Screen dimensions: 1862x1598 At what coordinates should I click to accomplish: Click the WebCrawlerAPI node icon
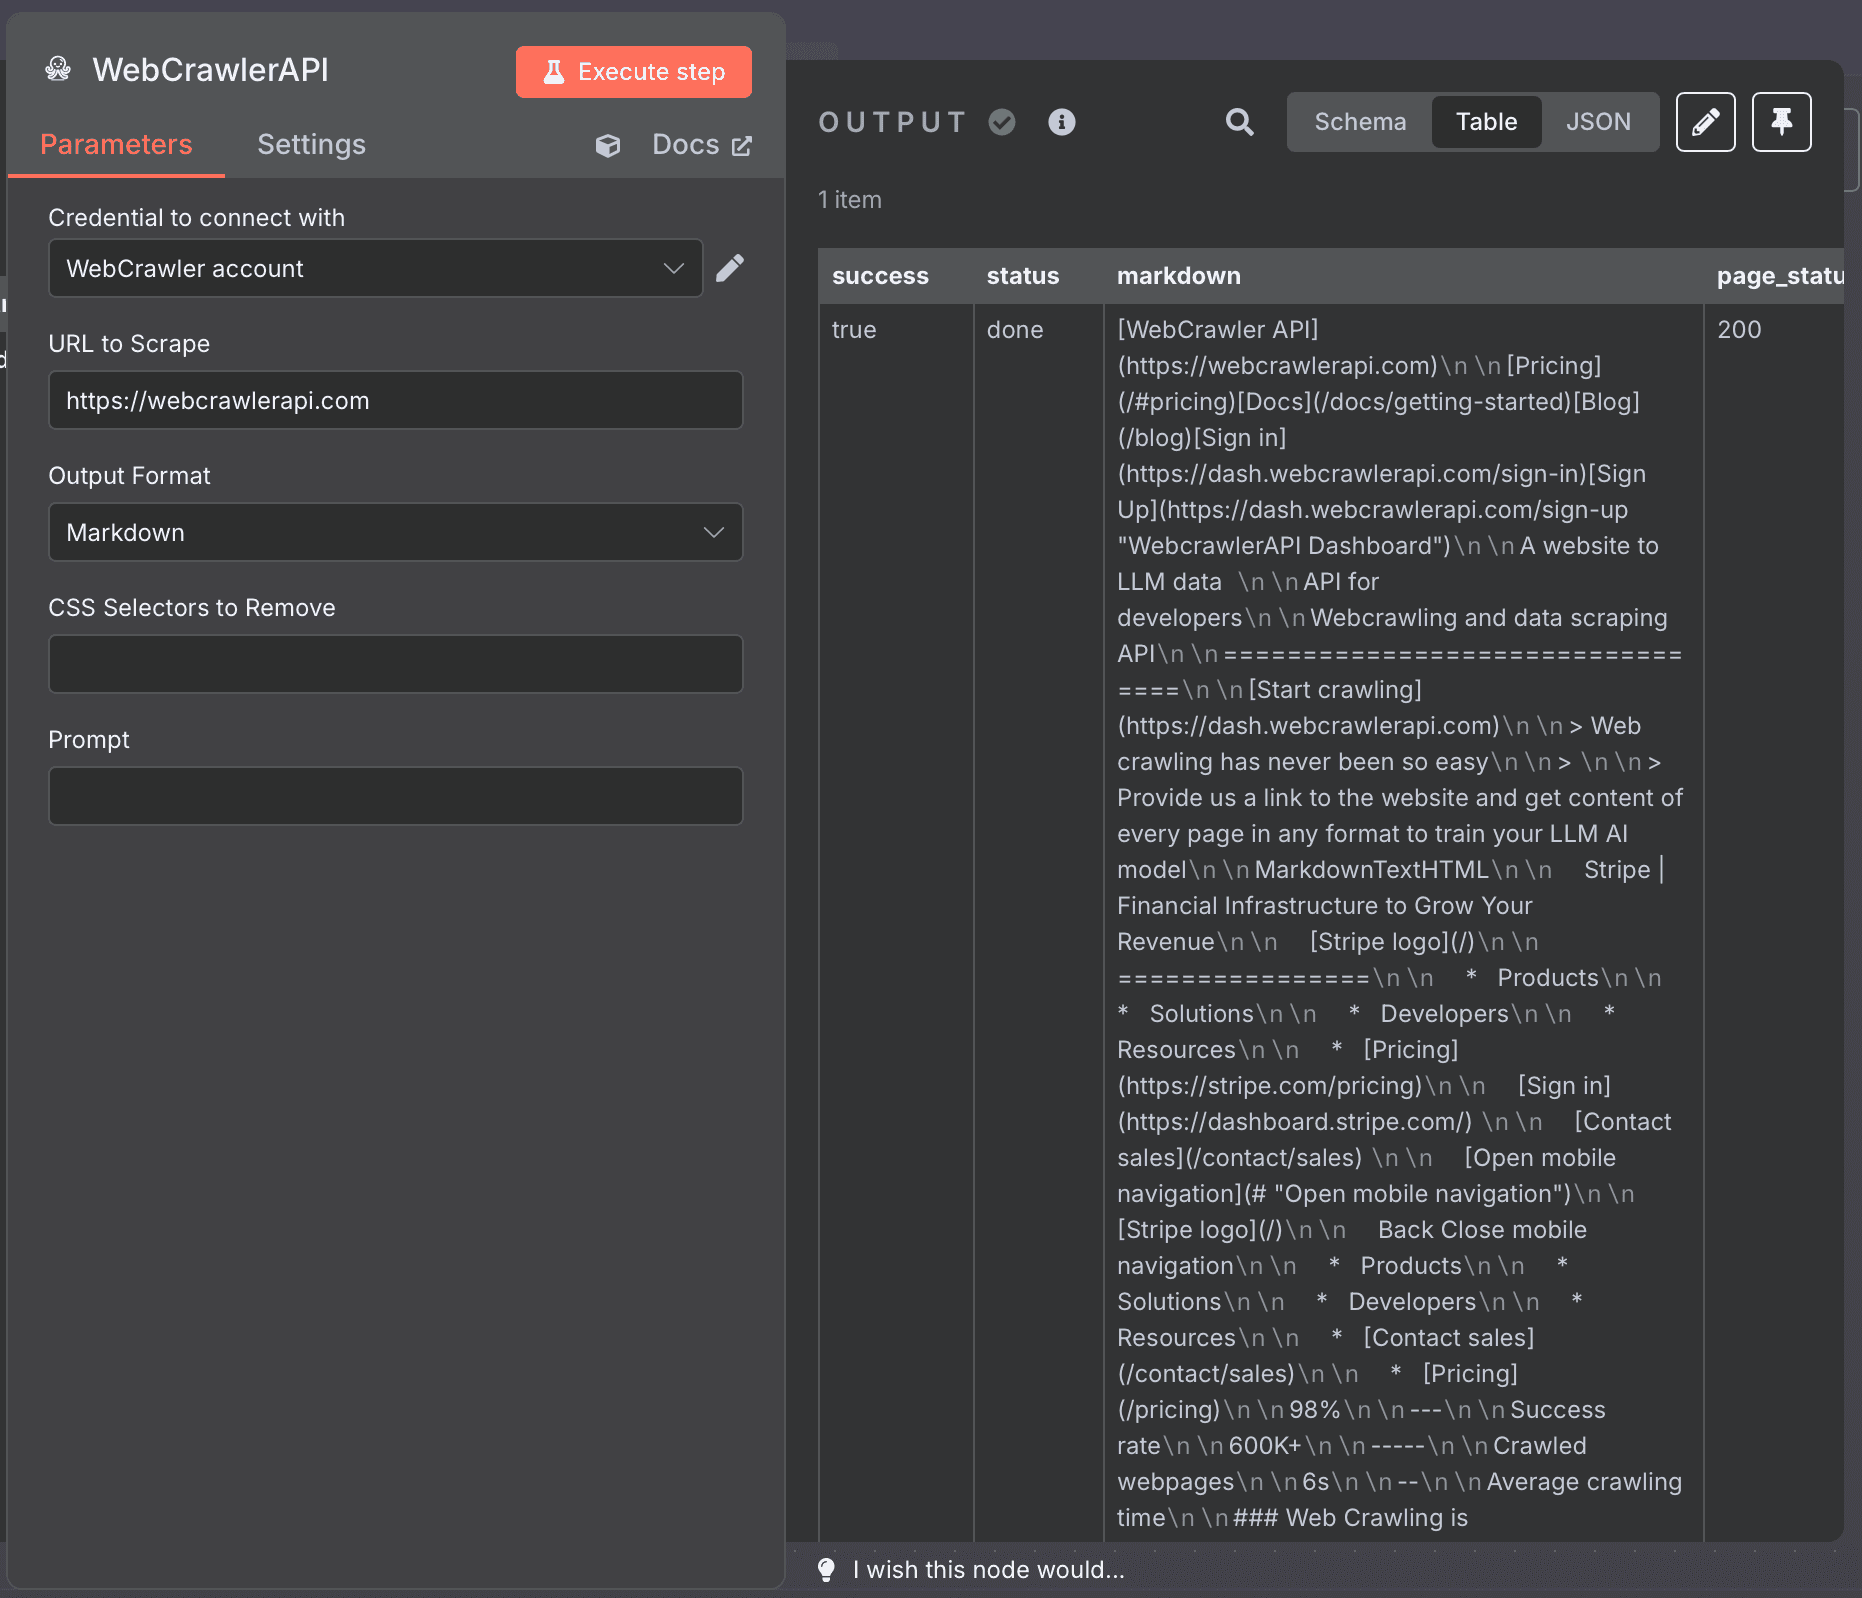[58, 69]
